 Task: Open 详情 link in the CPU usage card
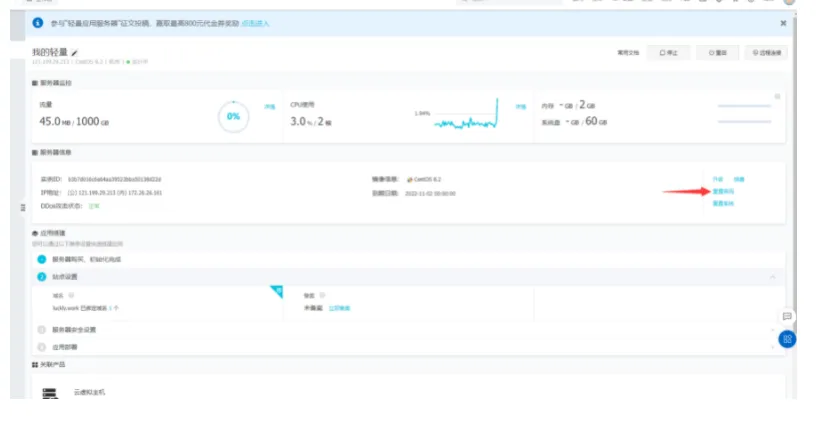click(521, 107)
